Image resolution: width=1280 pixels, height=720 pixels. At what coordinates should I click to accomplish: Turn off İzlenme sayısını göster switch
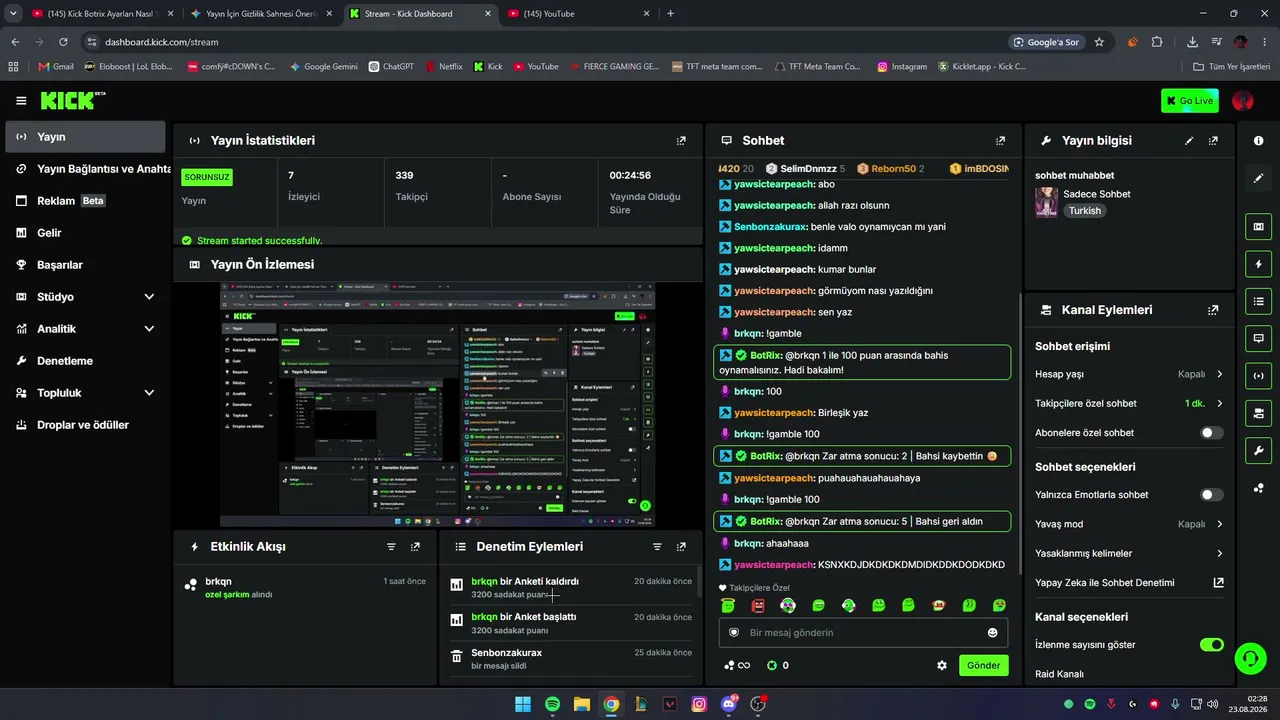point(1211,645)
